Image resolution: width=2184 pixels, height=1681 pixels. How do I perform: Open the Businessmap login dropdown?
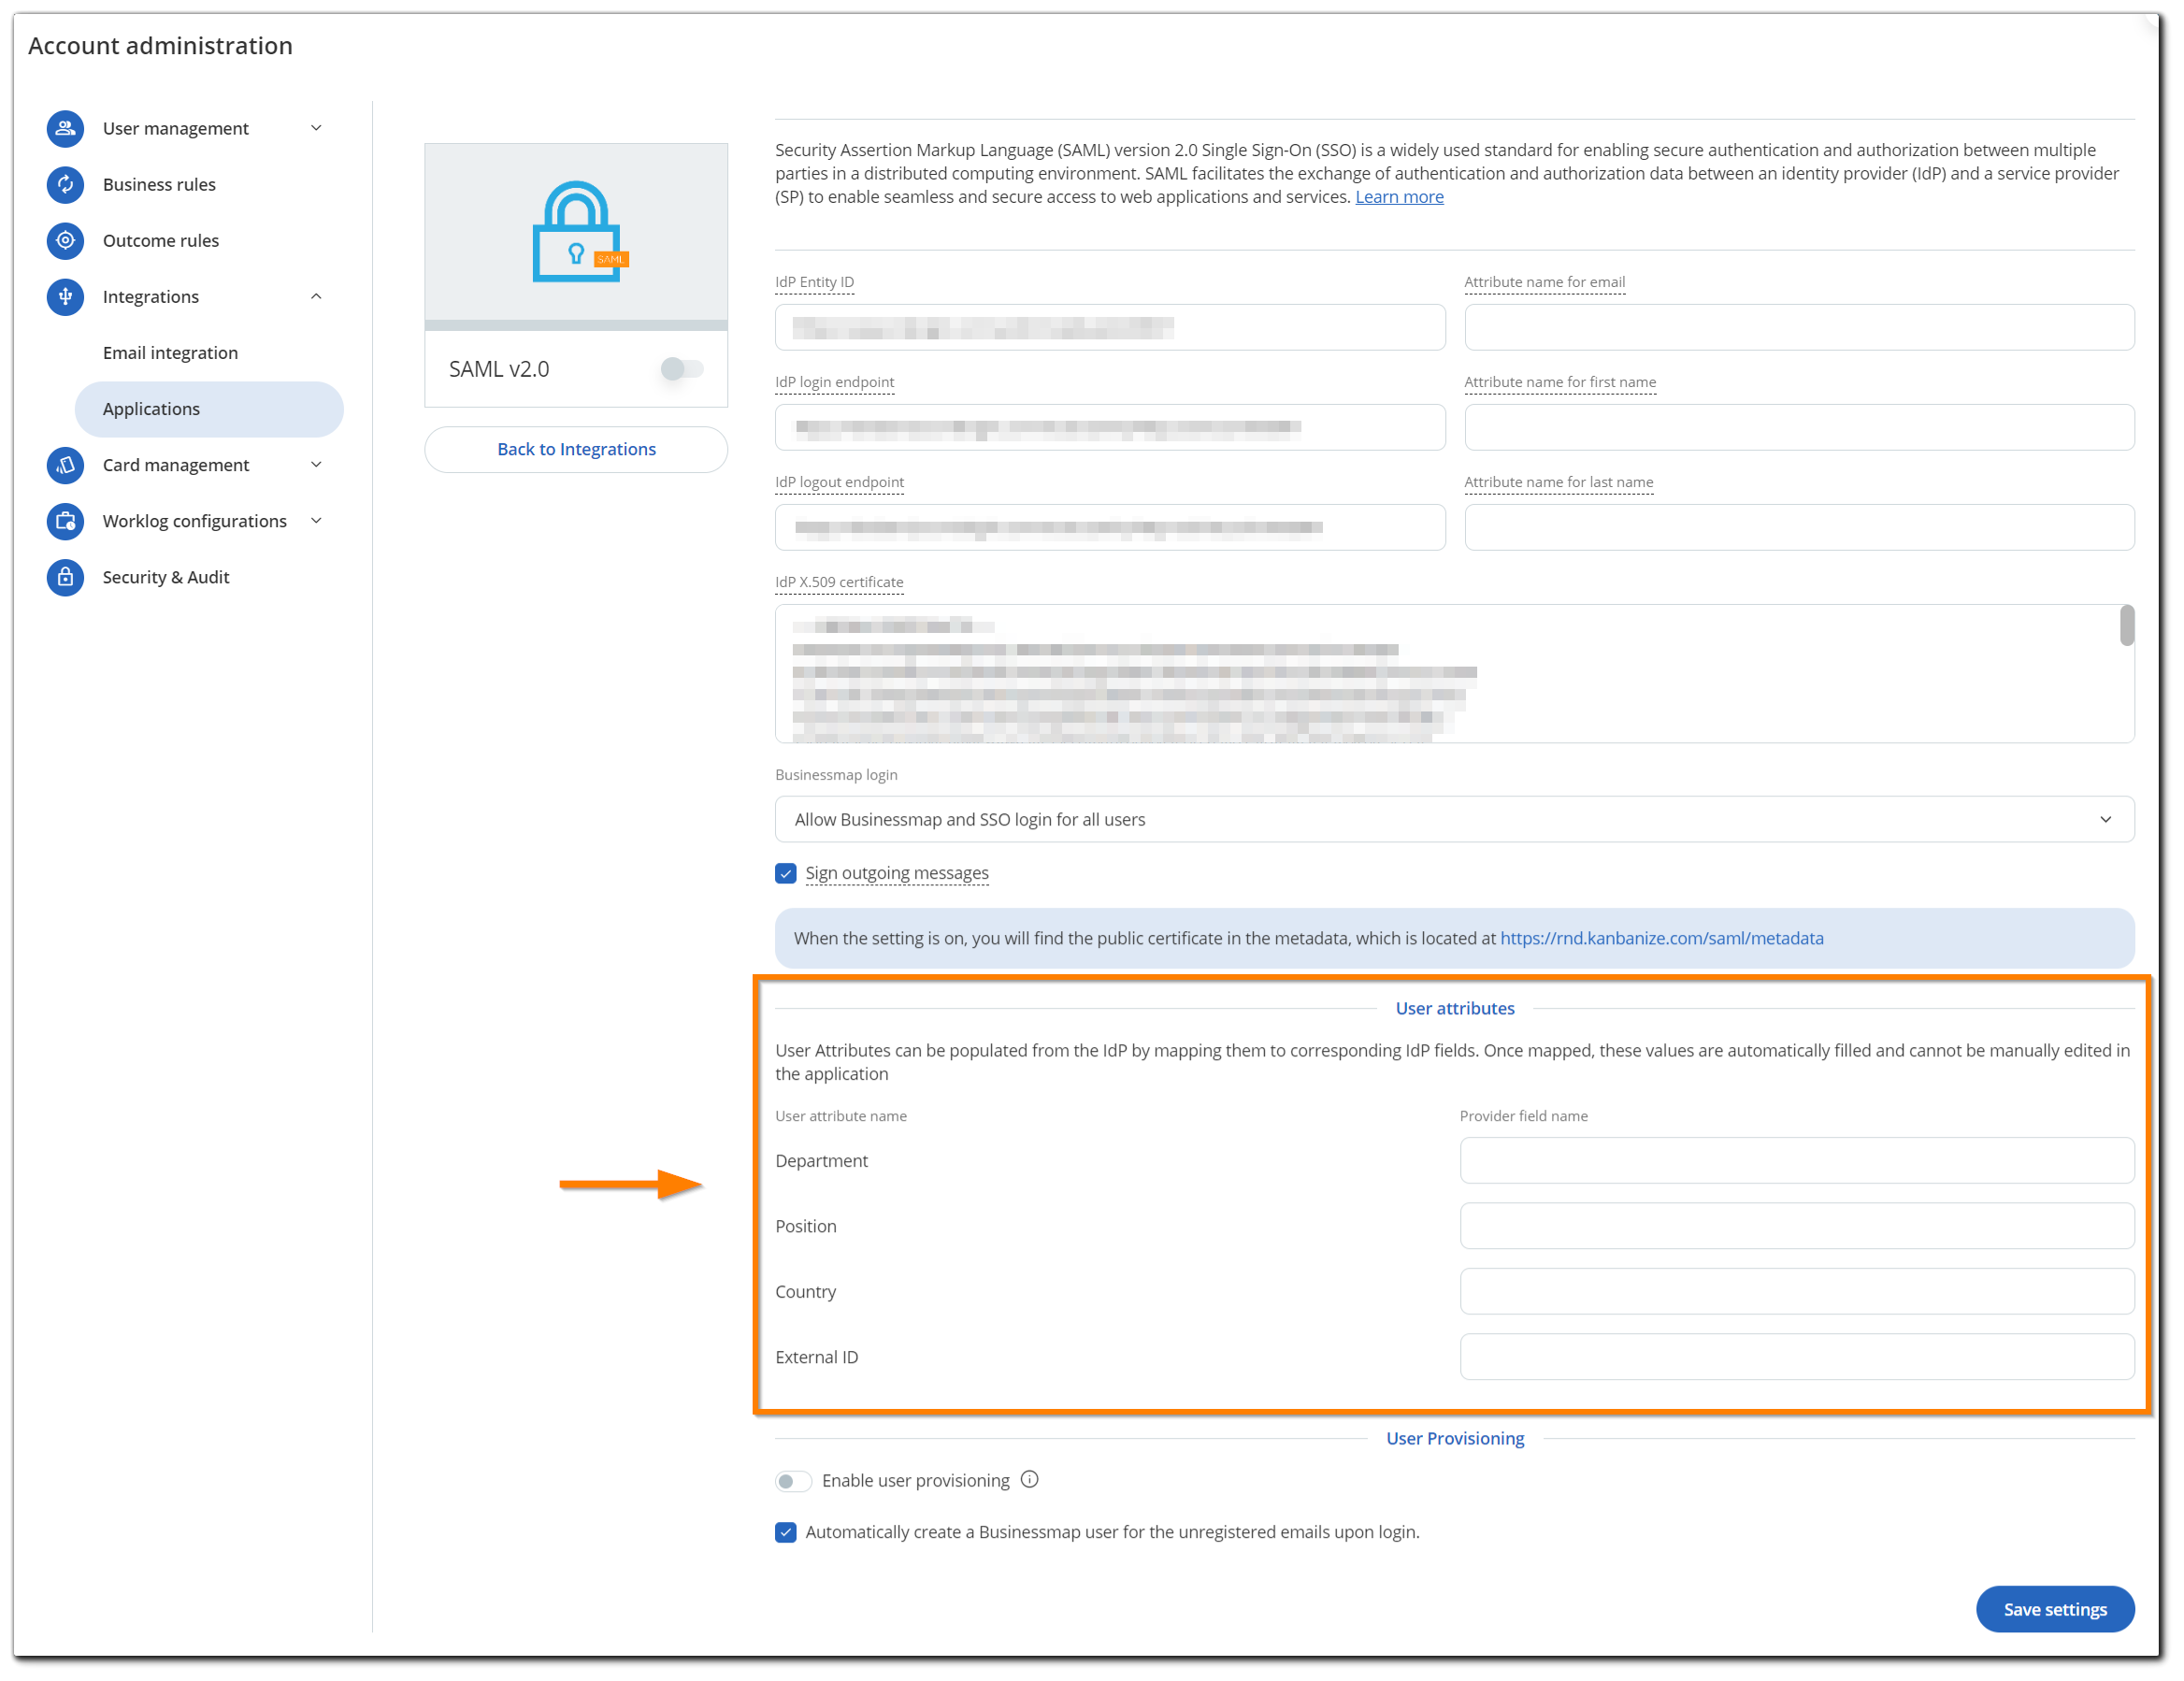pos(1454,819)
